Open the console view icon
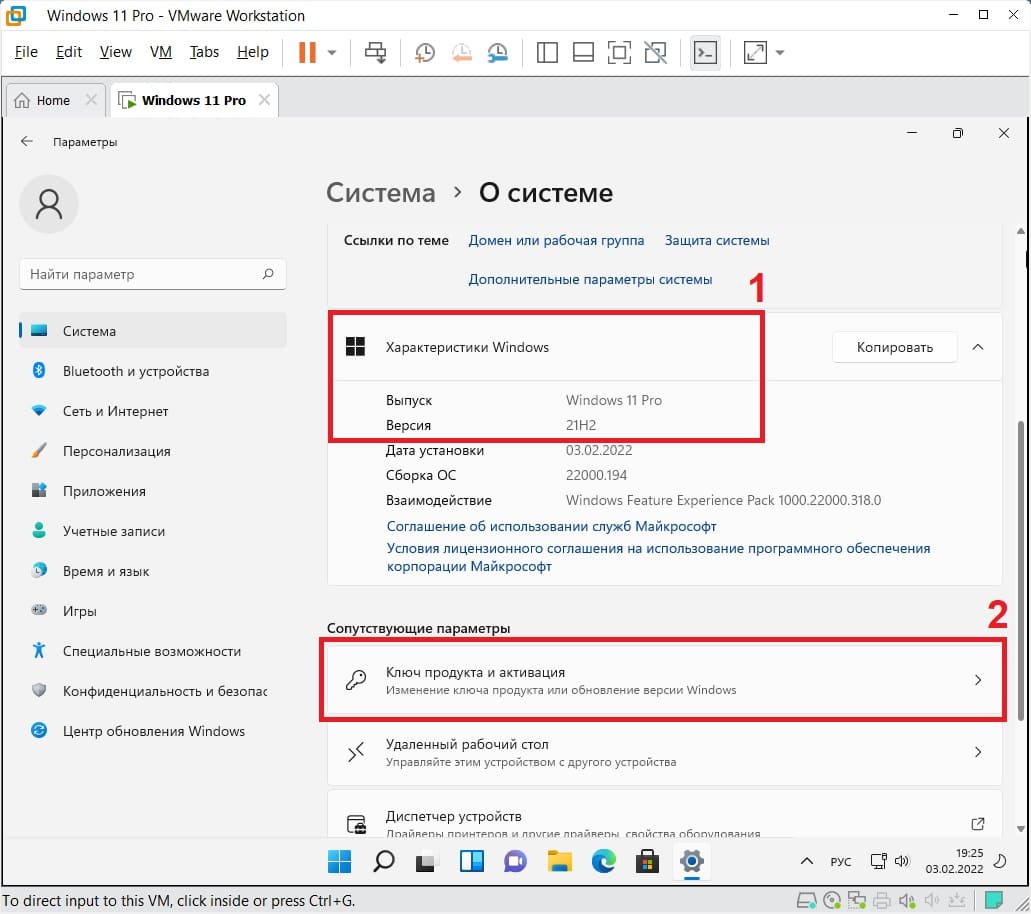This screenshot has width=1031, height=914. pyautogui.click(x=706, y=53)
